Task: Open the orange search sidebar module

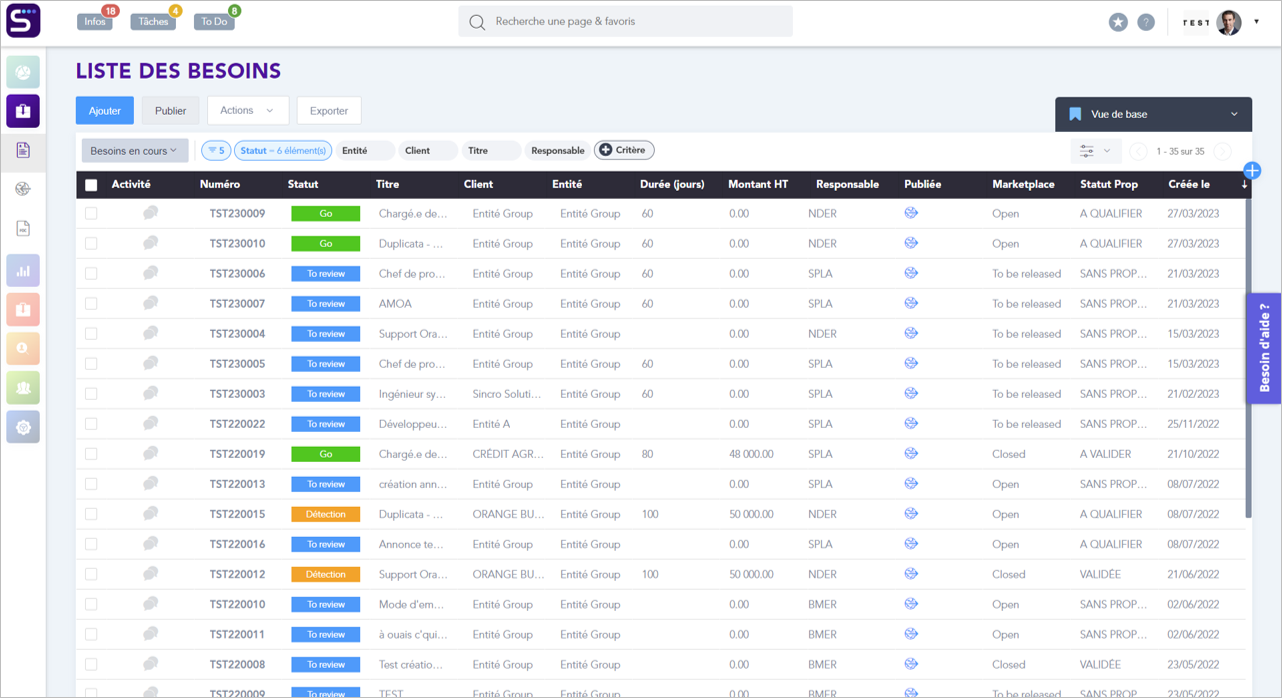Action: tap(23, 349)
